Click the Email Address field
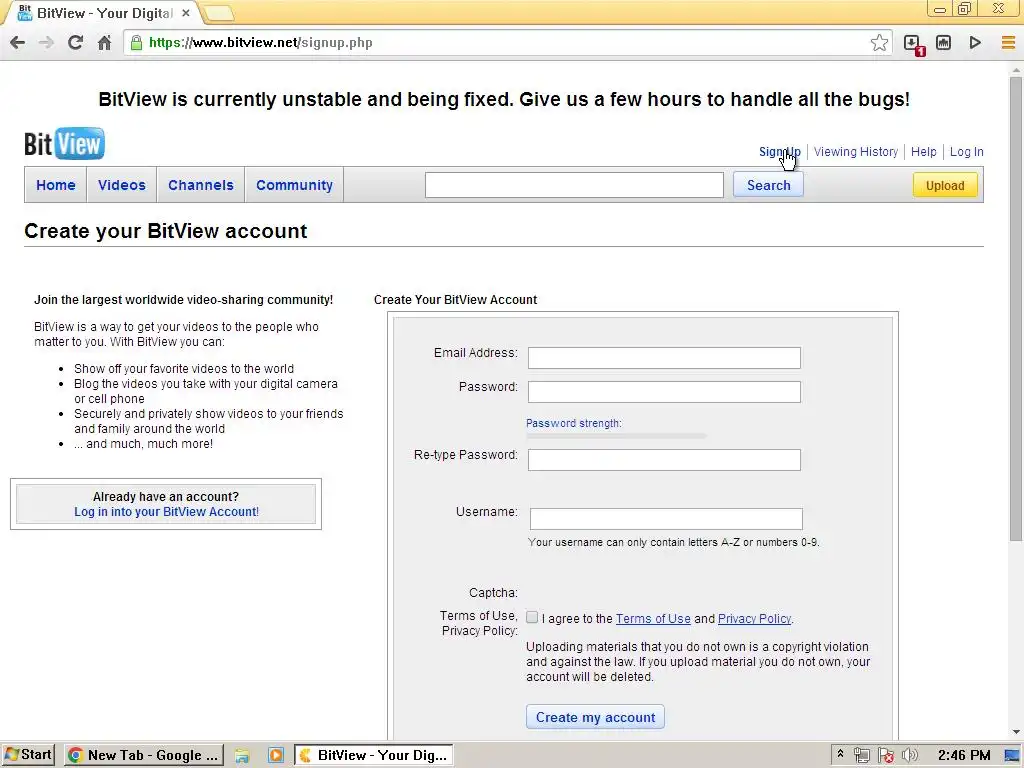Screen dimensions: 1024x768 tap(664, 357)
